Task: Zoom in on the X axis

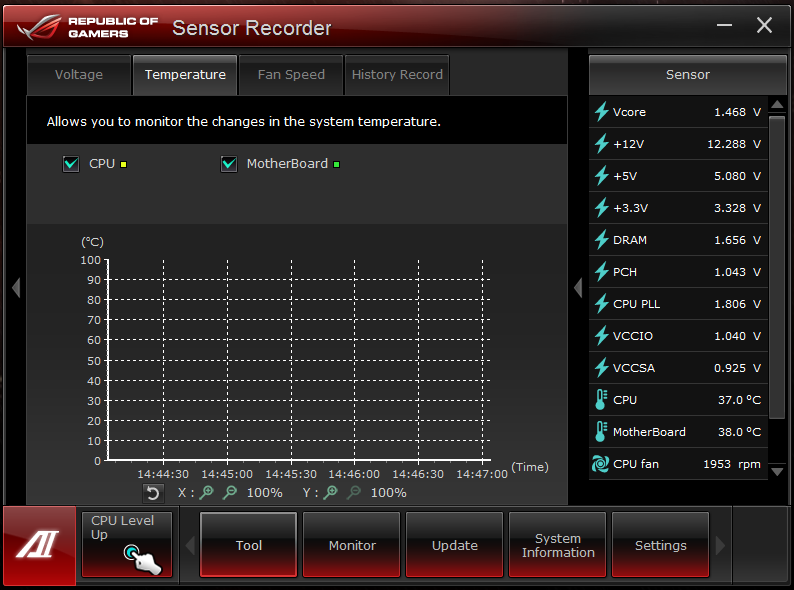Action: (207, 492)
